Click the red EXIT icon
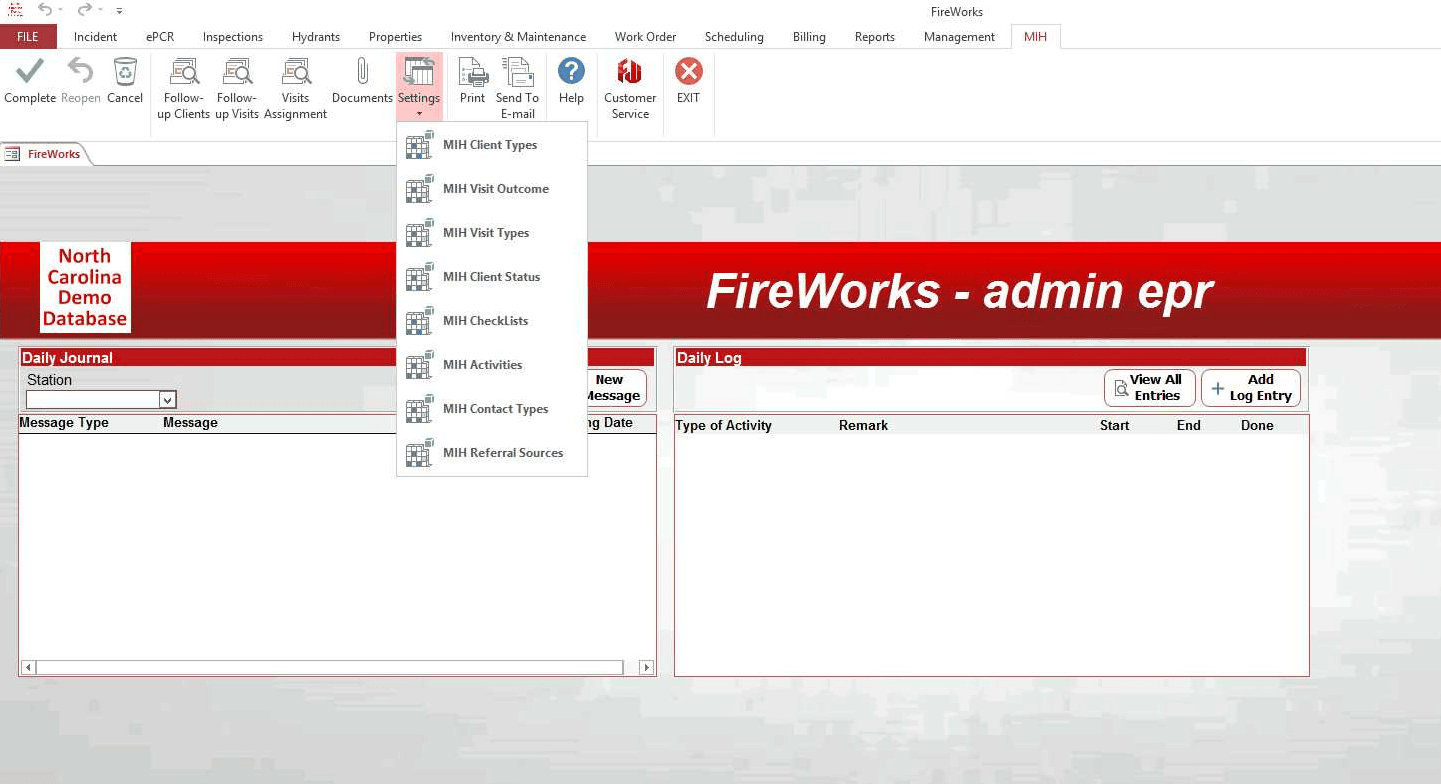 pyautogui.click(x=688, y=71)
